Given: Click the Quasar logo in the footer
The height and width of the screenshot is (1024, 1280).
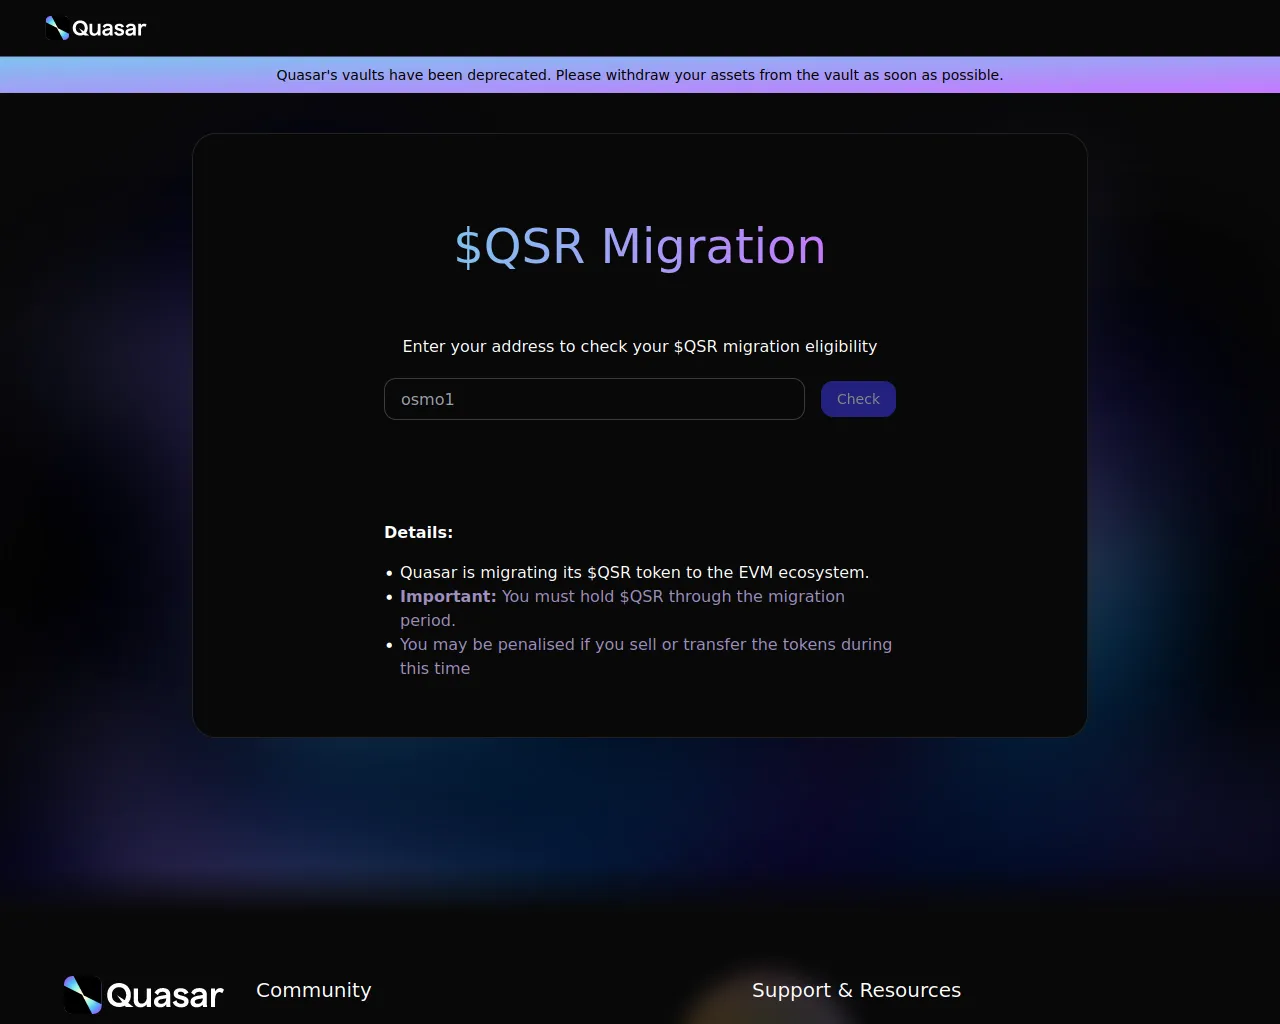Looking at the screenshot, I should click(x=143, y=995).
